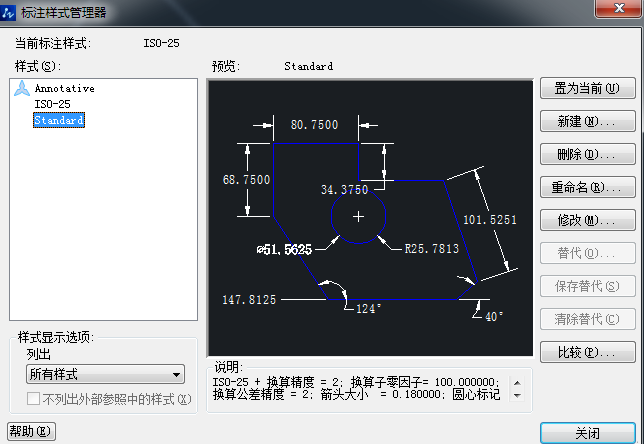Click the AutoCAD icon in title bar

click(x=9, y=11)
